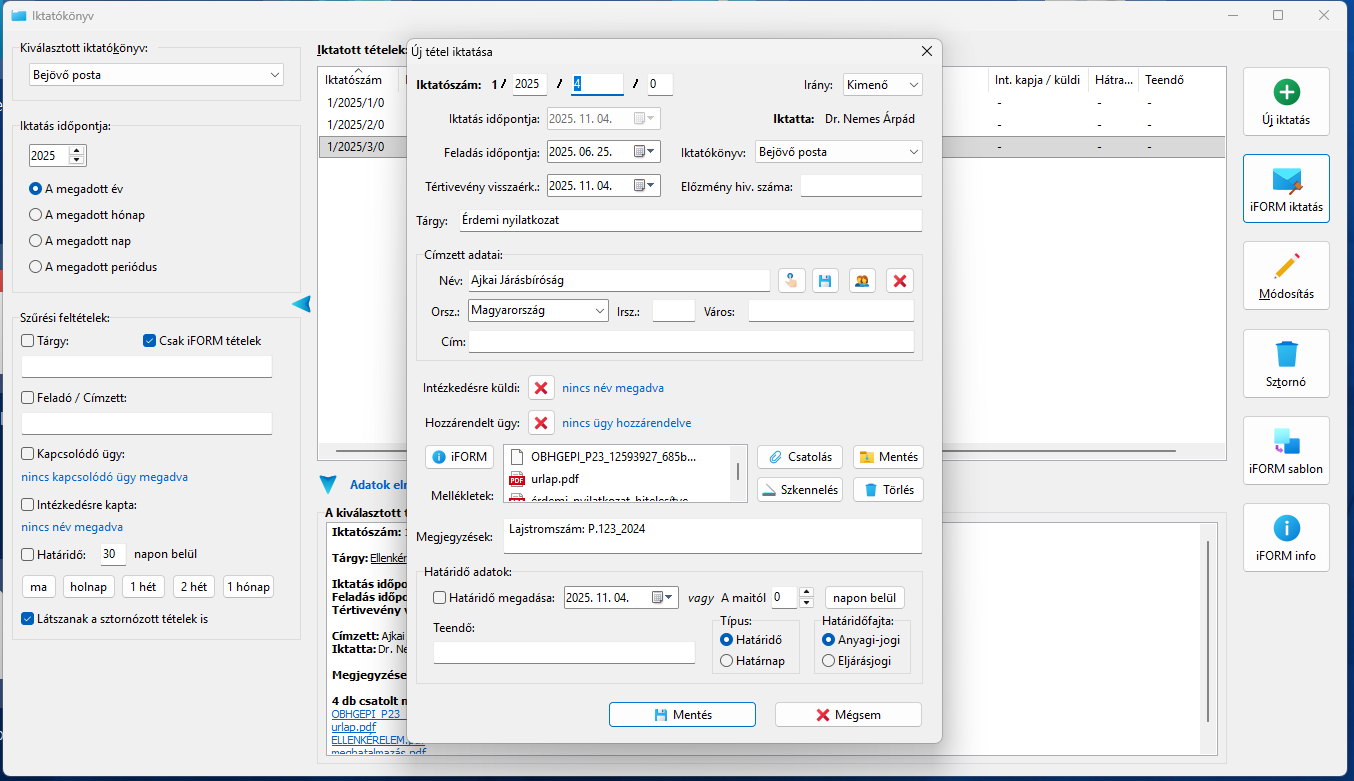Open iFORM iktatás from the right sidebar
This screenshot has width=1354, height=781.
pyautogui.click(x=1286, y=188)
